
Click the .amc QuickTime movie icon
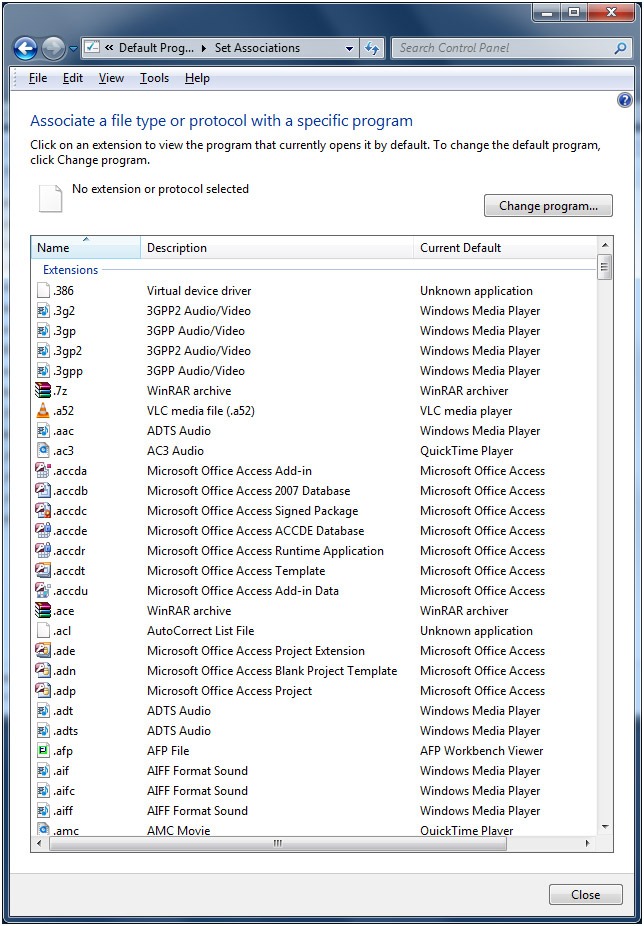[x=43, y=830]
